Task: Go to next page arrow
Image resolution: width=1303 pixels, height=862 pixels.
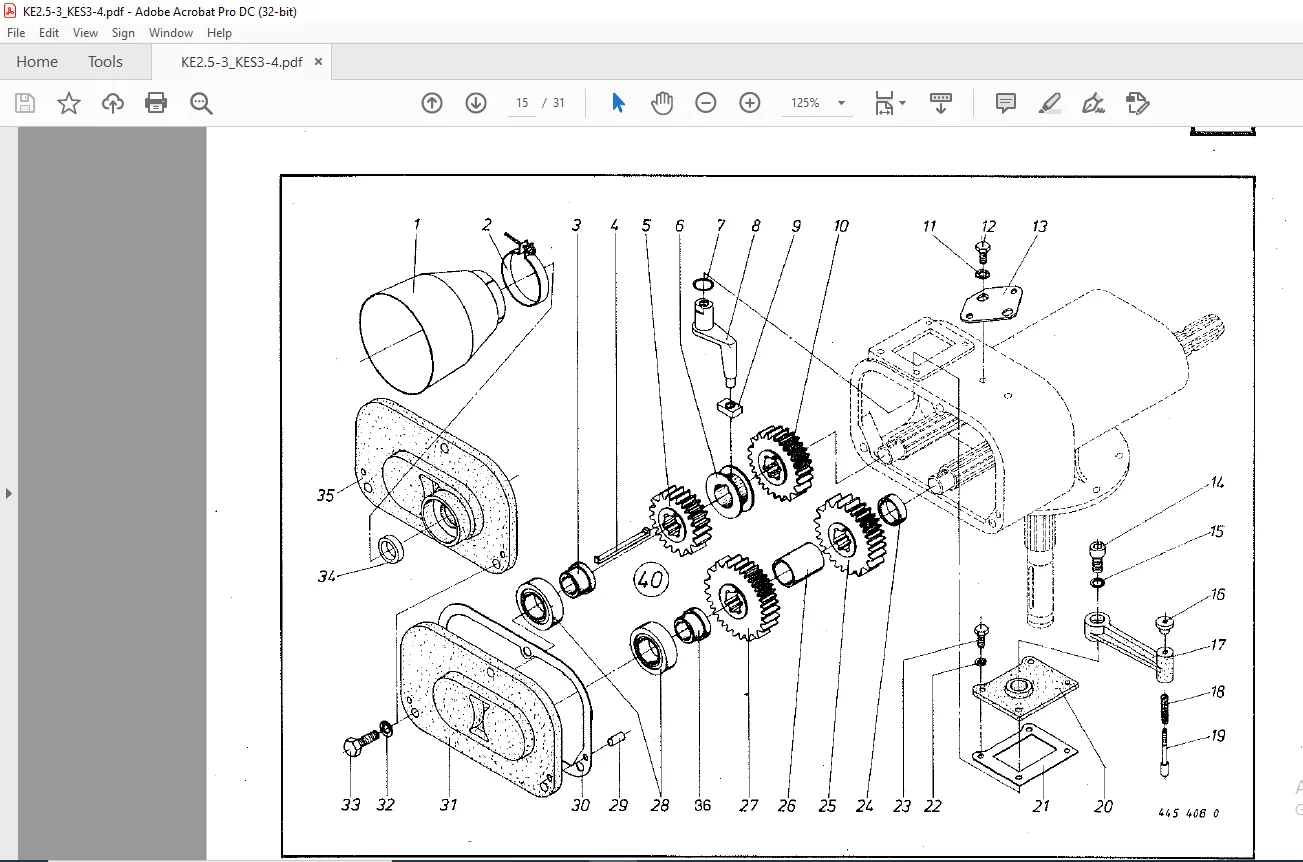Action: (x=476, y=103)
